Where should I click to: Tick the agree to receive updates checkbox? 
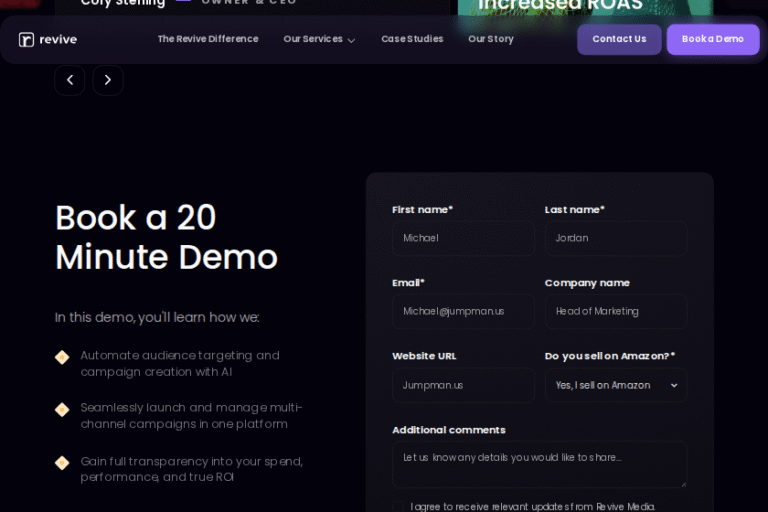(398, 507)
